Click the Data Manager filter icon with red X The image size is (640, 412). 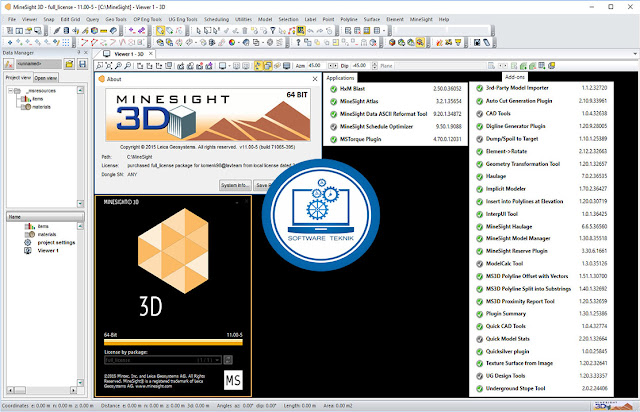pyautogui.click(x=9, y=64)
